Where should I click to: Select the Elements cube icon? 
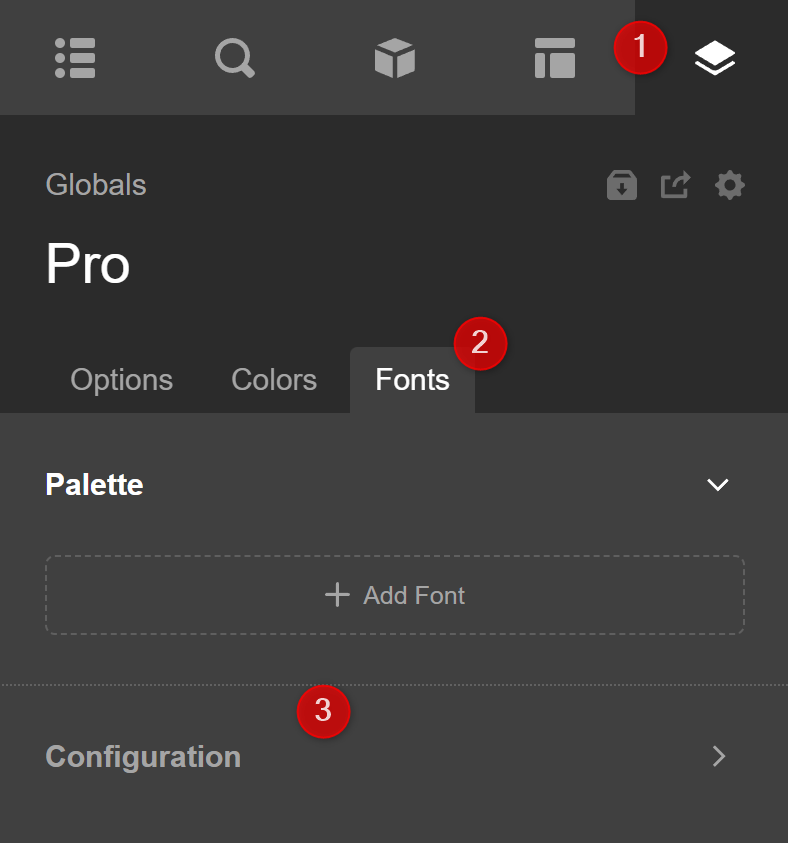pos(394,57)
